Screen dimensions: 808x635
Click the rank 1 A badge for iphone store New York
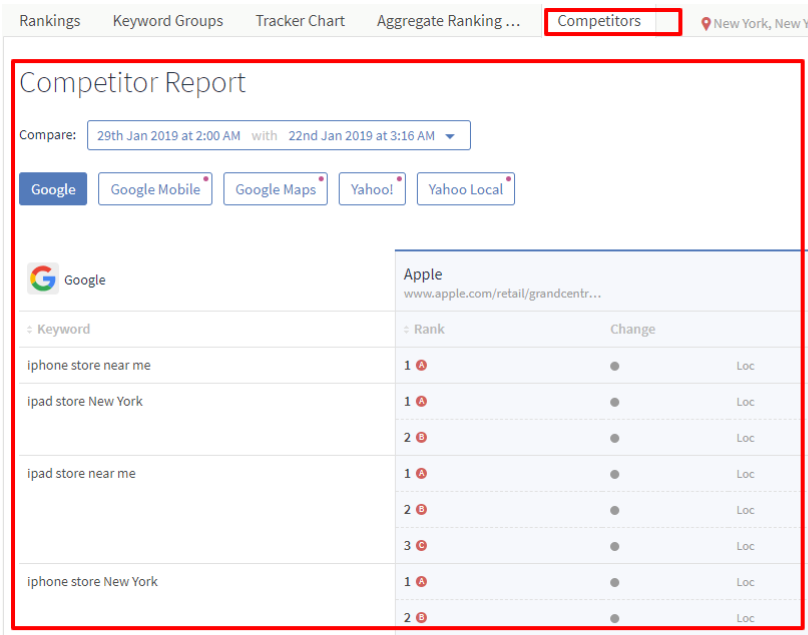click(422, 582)
